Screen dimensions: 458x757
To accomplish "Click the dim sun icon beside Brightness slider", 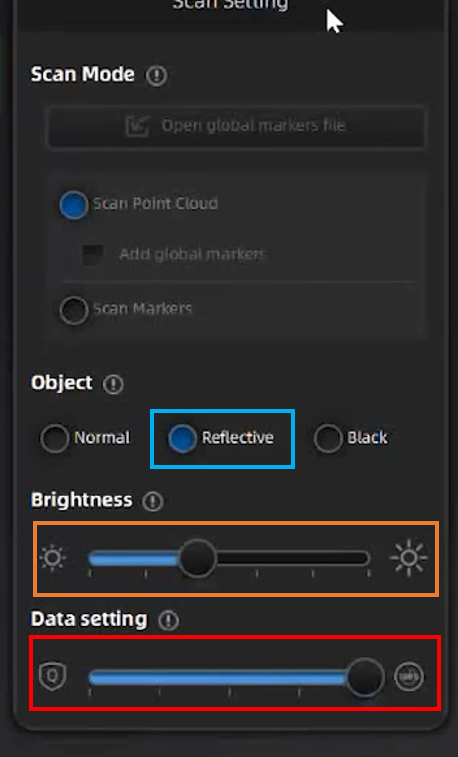I will (53, 558).
